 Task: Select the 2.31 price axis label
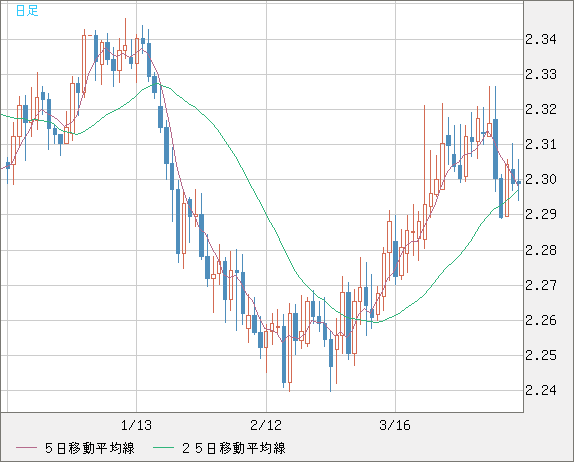541,144
